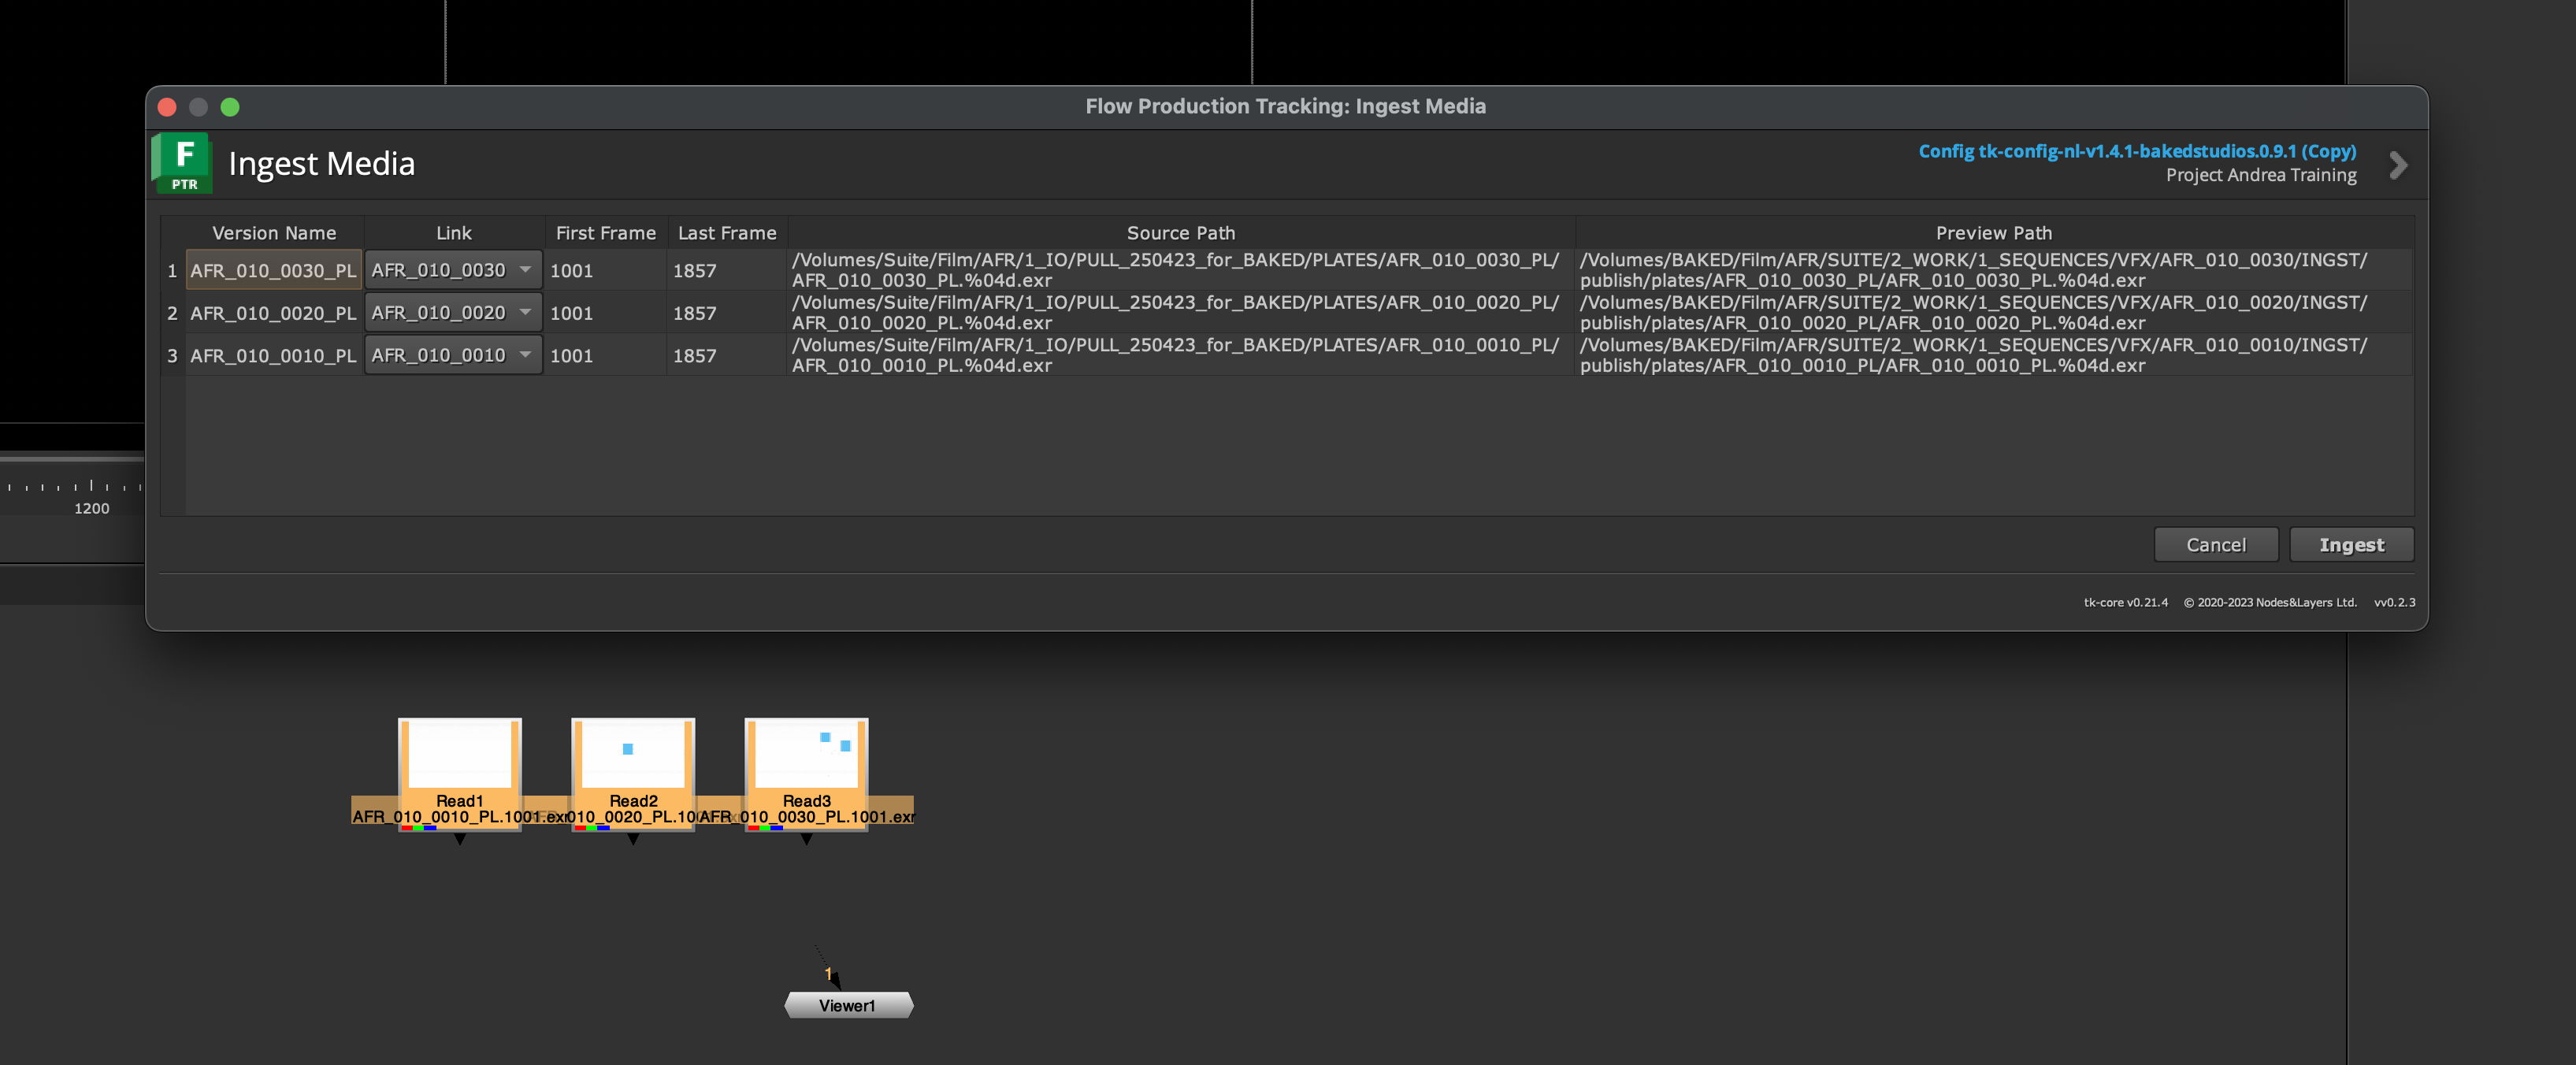Viewport: 2576px width, 1065px height.
Task: Edit the AFR_010_0030_PL version name field
Action: point(273,270)
